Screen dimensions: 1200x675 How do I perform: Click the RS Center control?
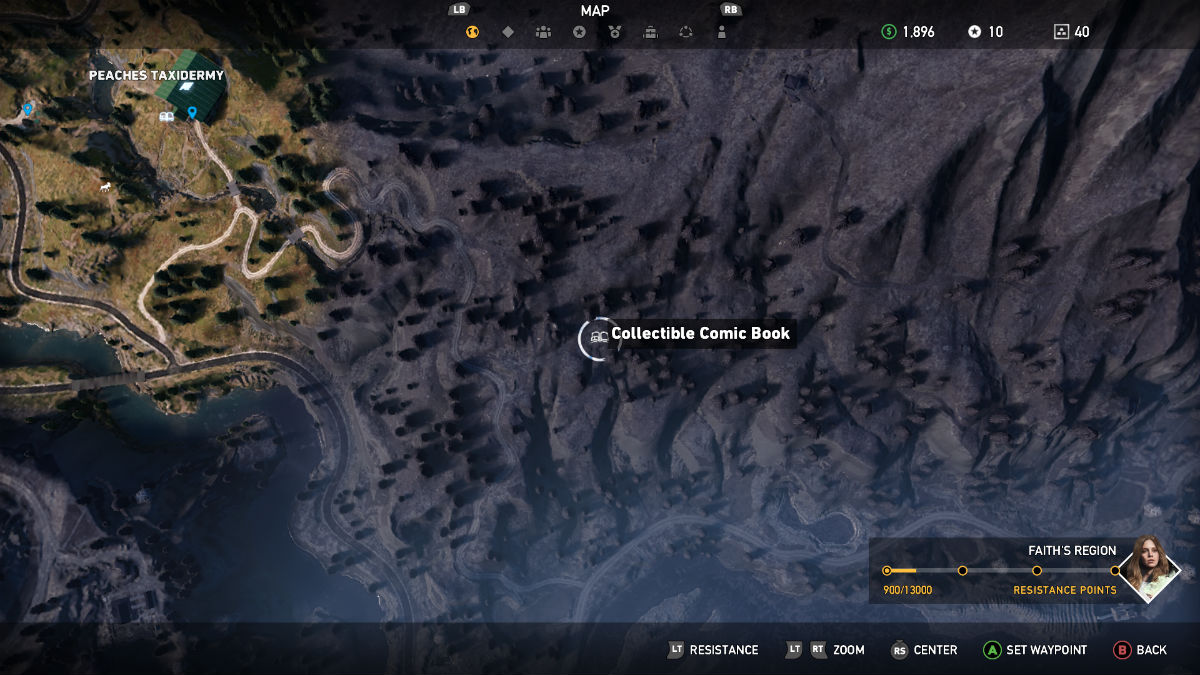924,650
